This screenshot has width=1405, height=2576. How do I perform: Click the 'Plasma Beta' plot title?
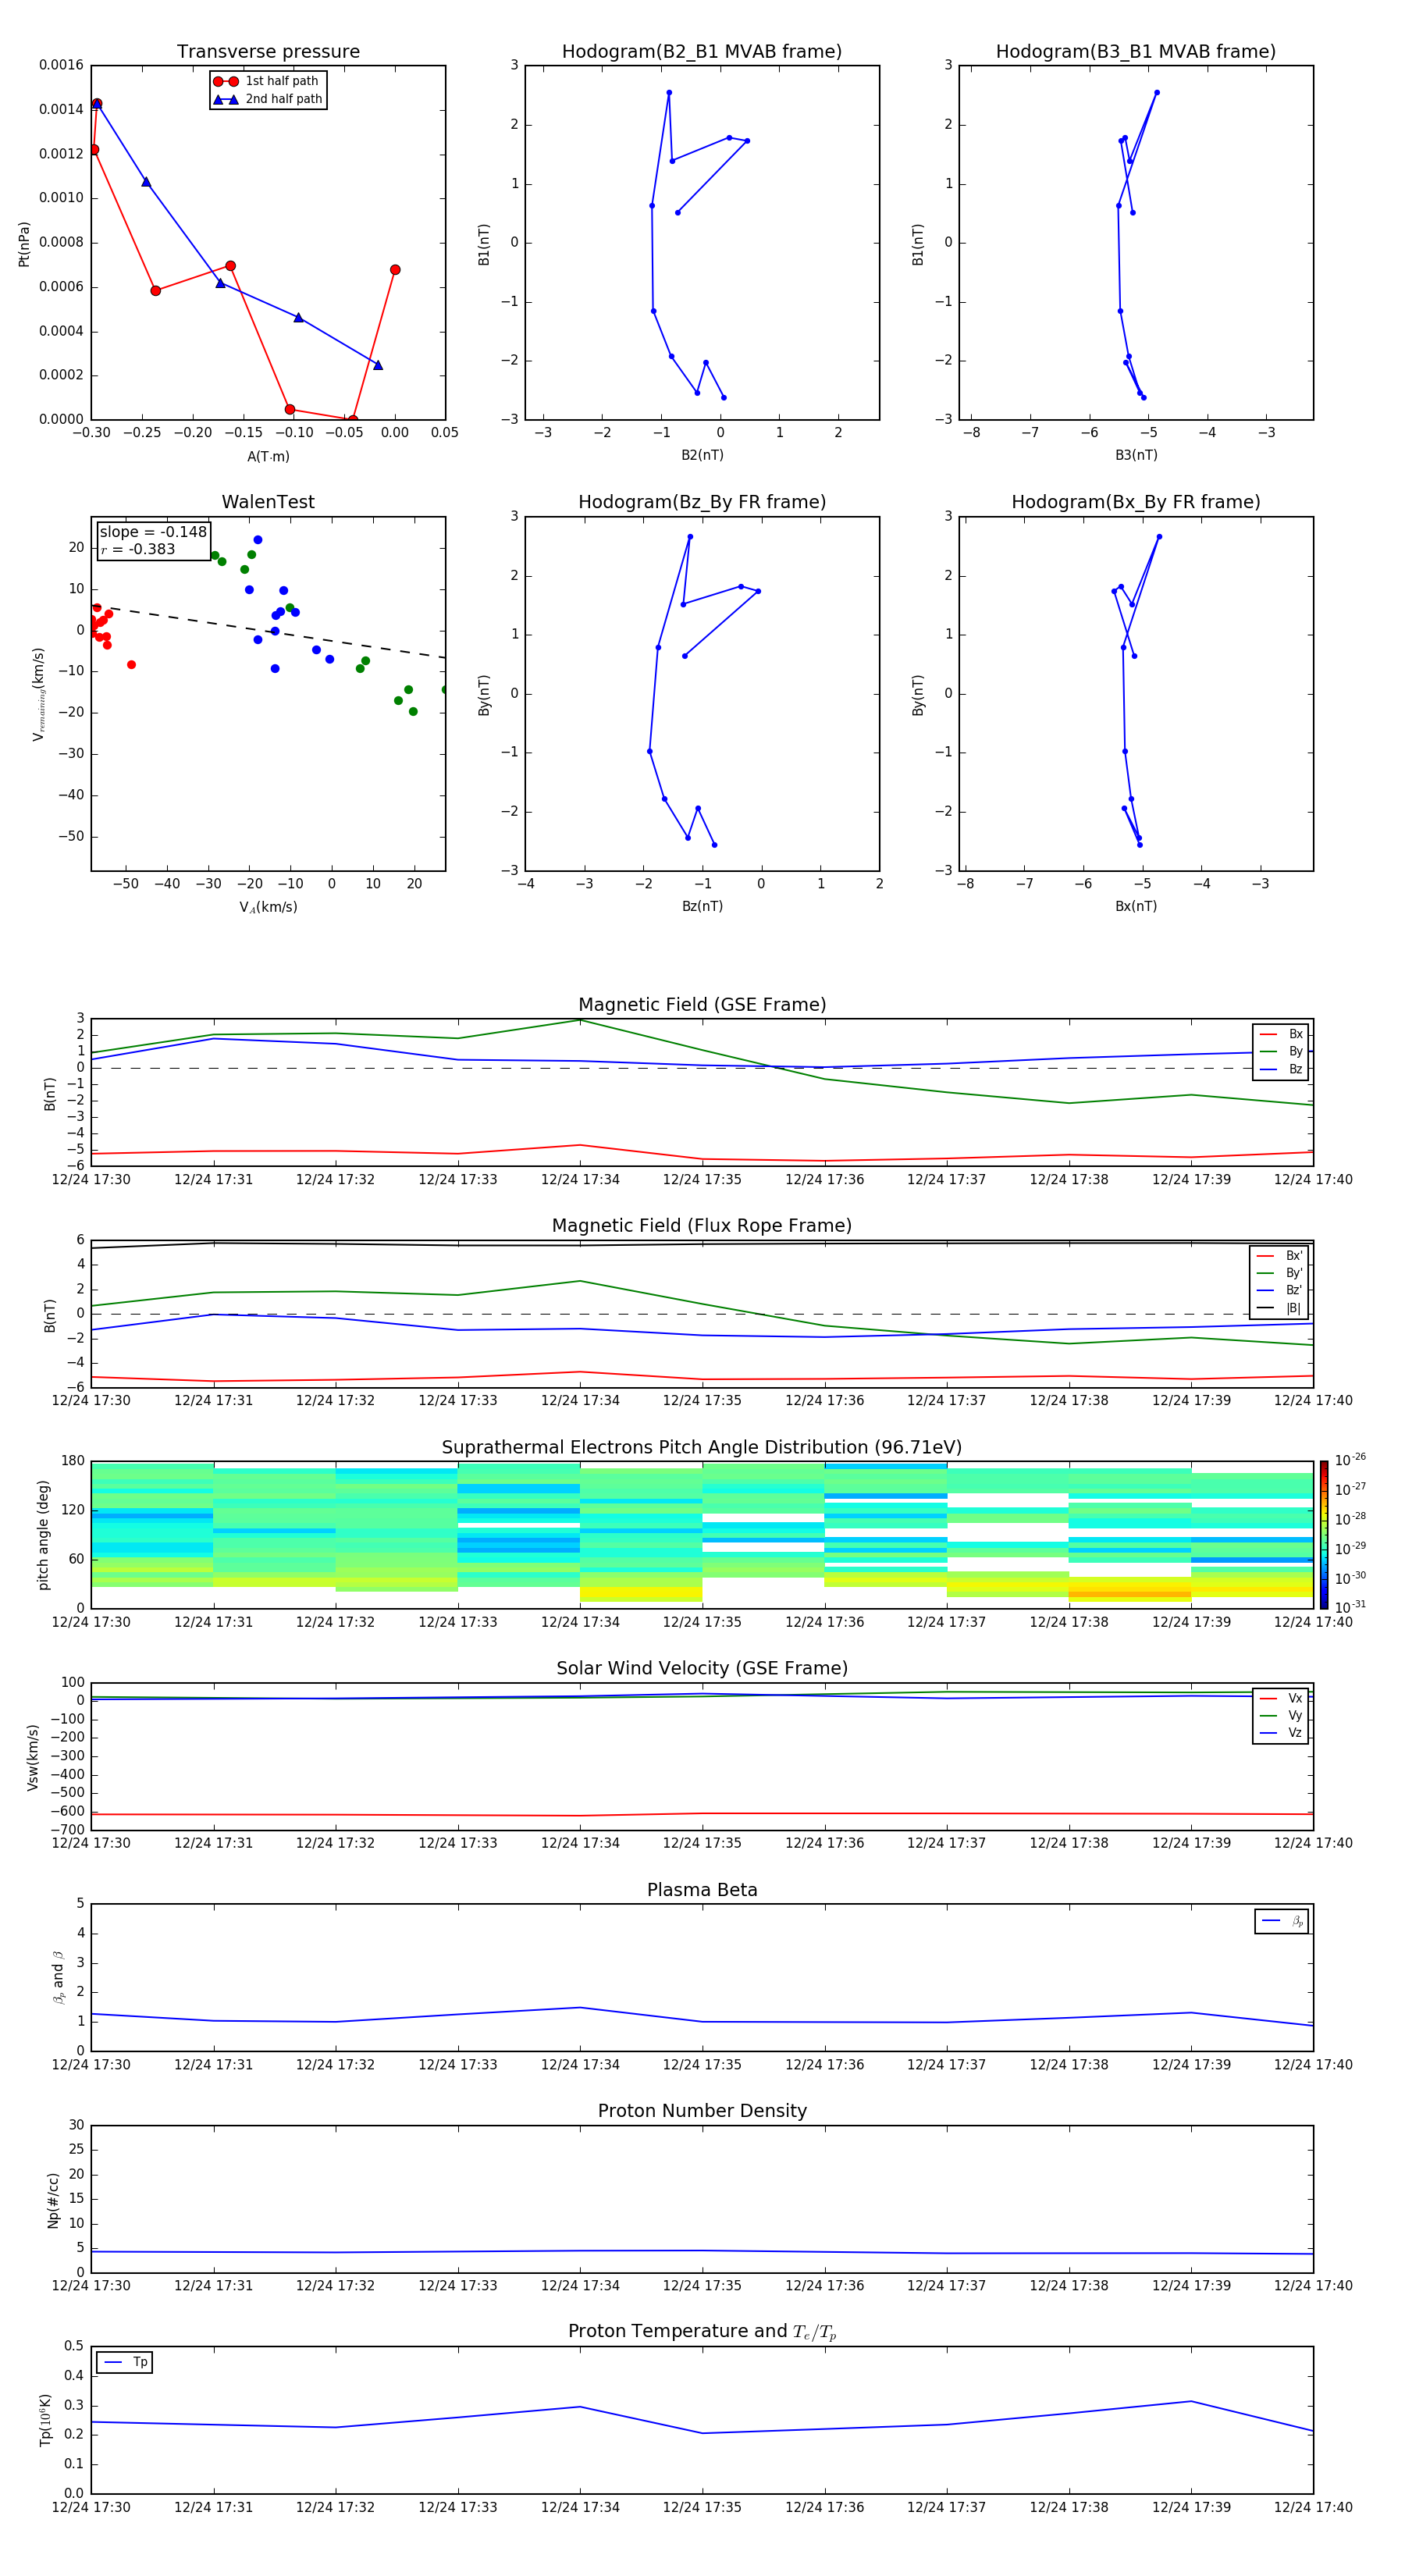702,1890
